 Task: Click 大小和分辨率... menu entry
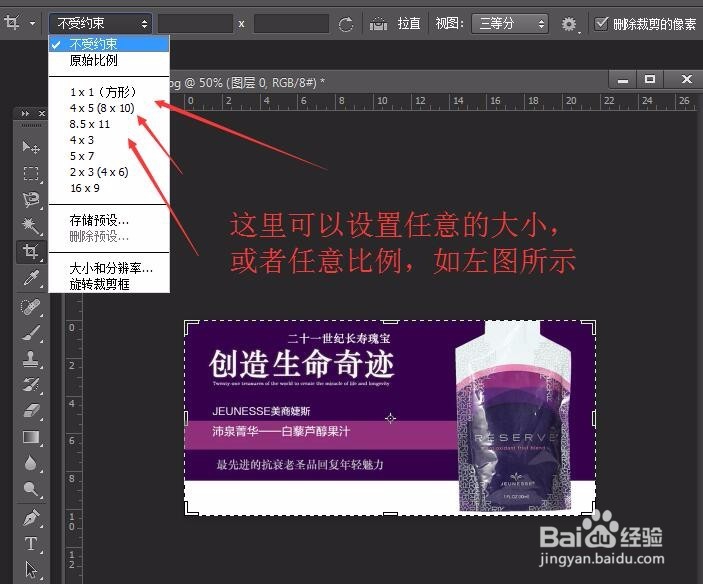(109, 268)
